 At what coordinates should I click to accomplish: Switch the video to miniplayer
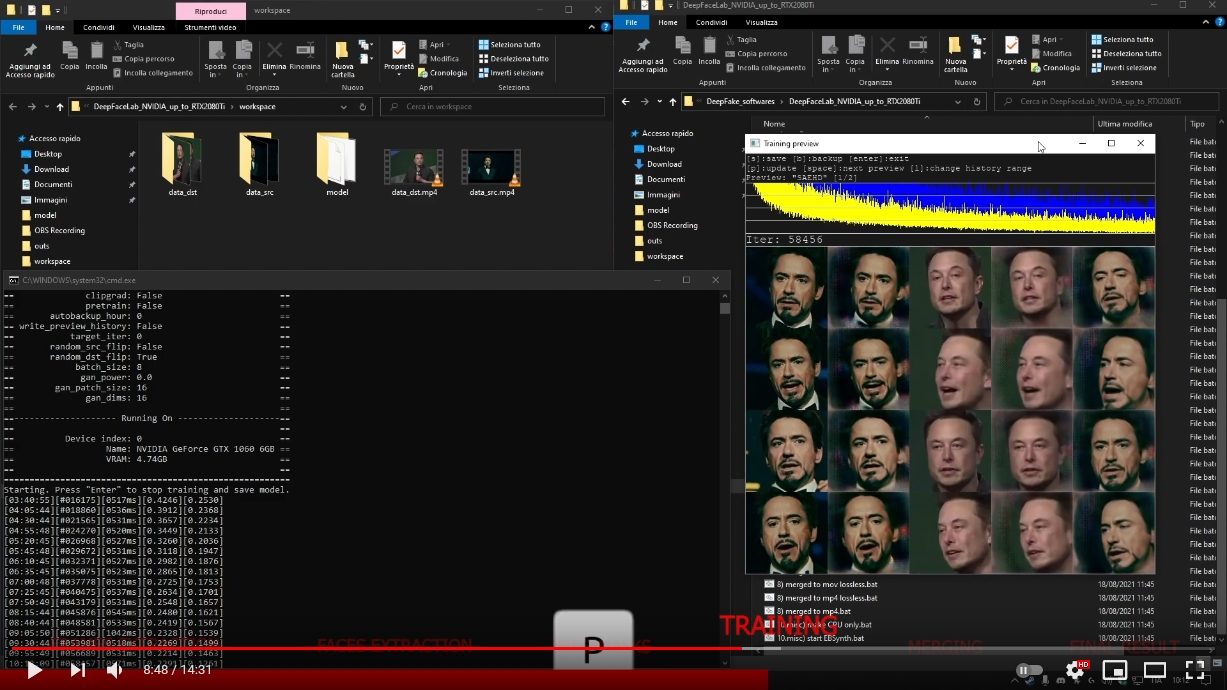pos(1114,670)
